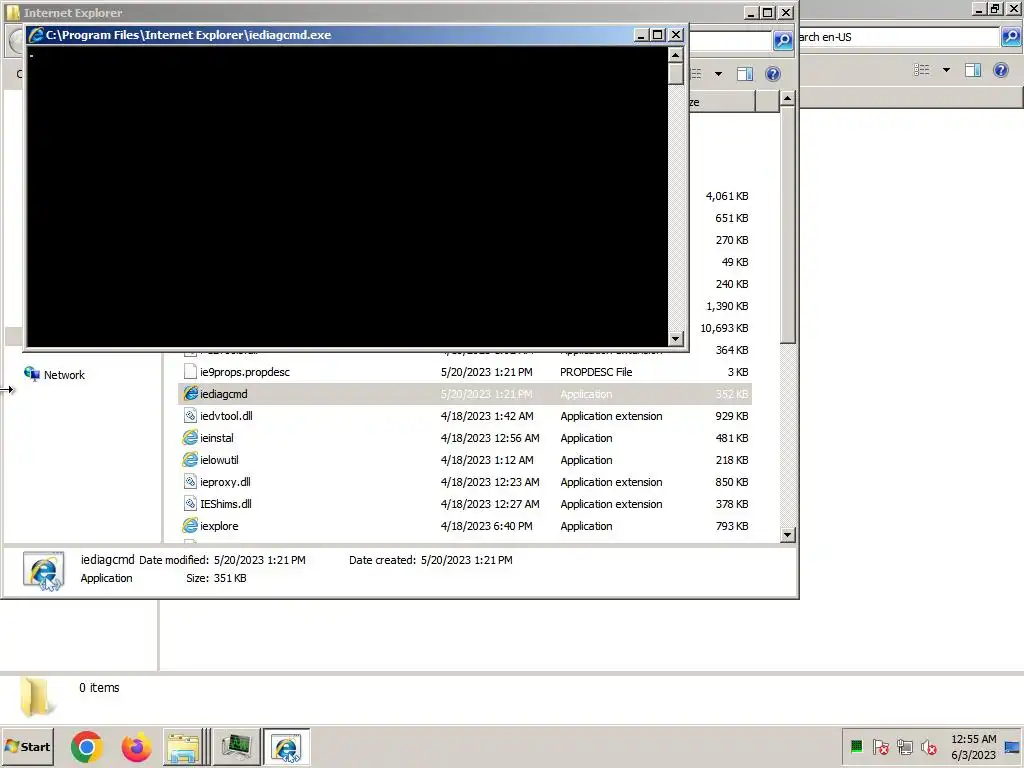Screen dimensions: 1024x768
Task: Click the '10,693 KB' size cell
Action: [x=724, y=328]
